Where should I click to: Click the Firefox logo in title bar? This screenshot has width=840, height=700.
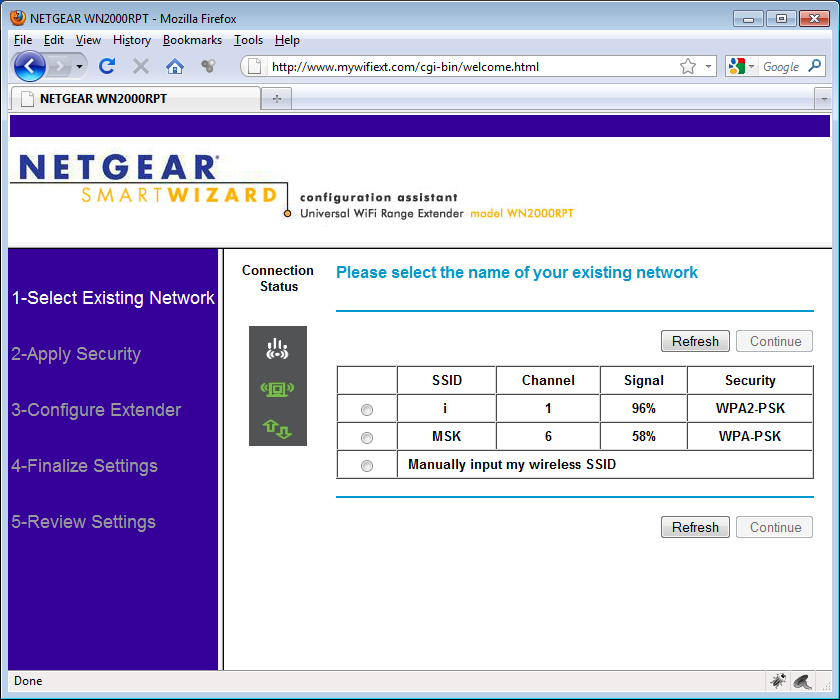[18, 18]
